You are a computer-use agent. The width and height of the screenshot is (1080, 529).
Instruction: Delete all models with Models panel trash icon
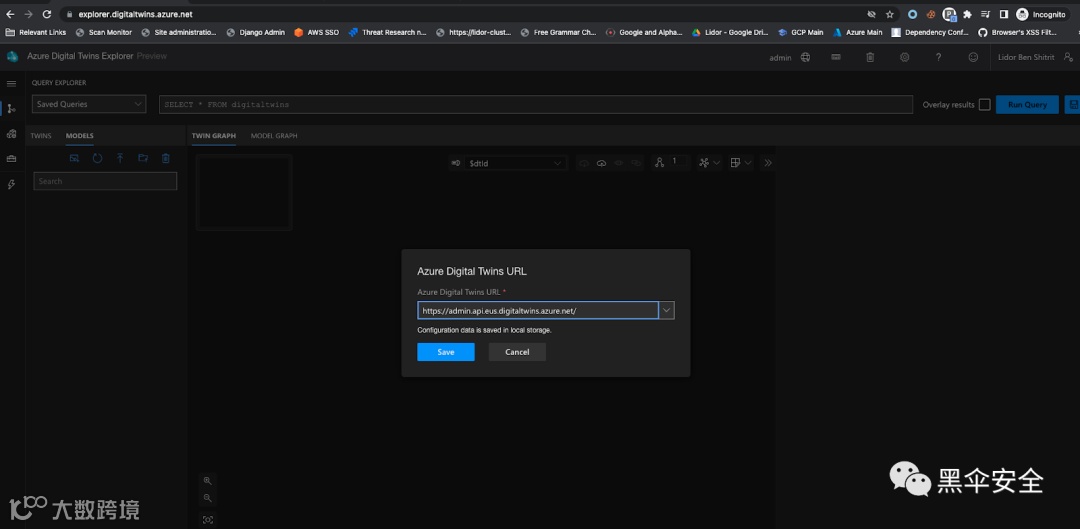165,158
